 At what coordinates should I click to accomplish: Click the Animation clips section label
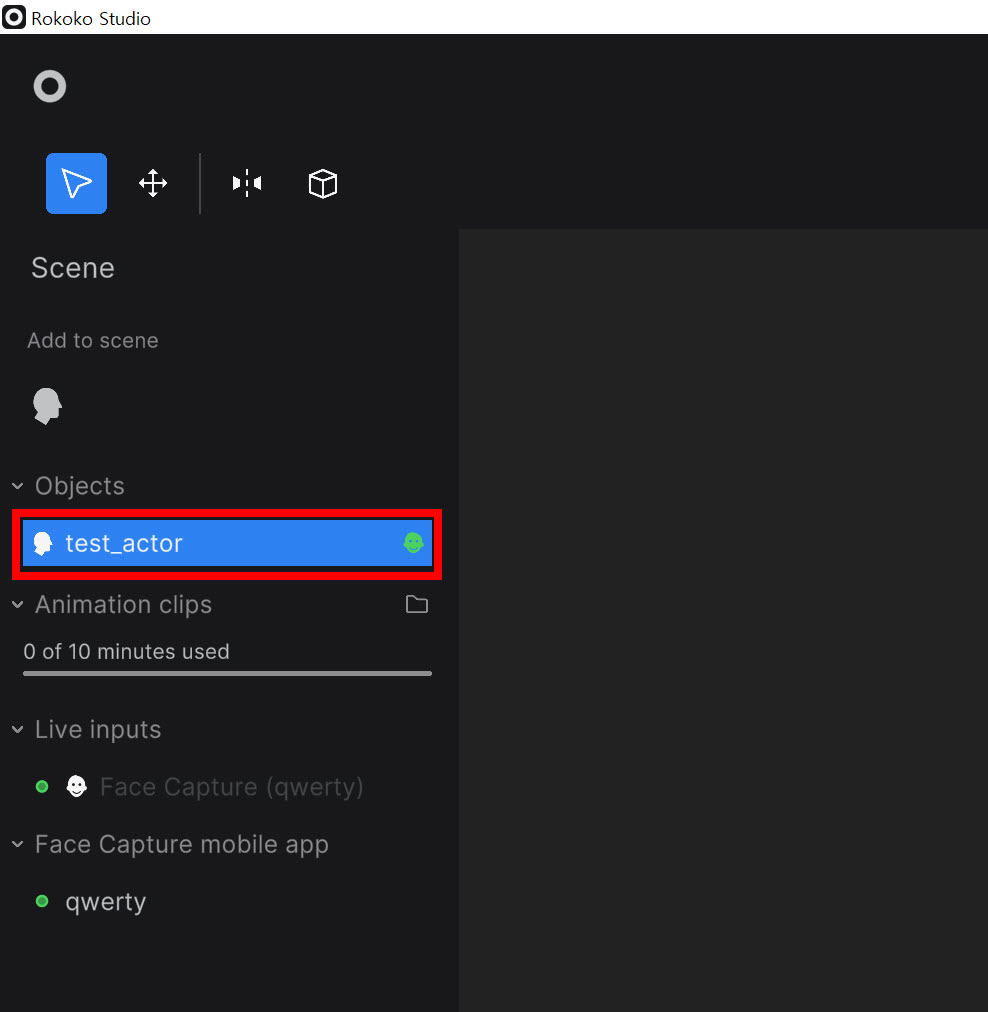coord(123,605)
